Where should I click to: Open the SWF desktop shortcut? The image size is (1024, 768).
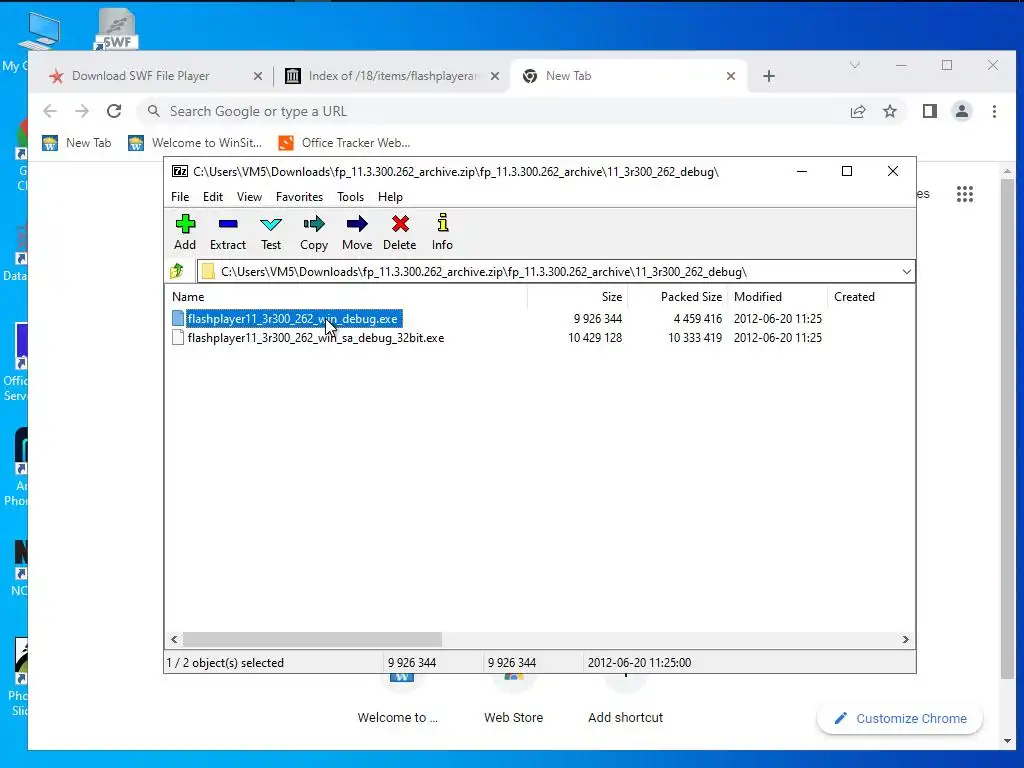116,29
